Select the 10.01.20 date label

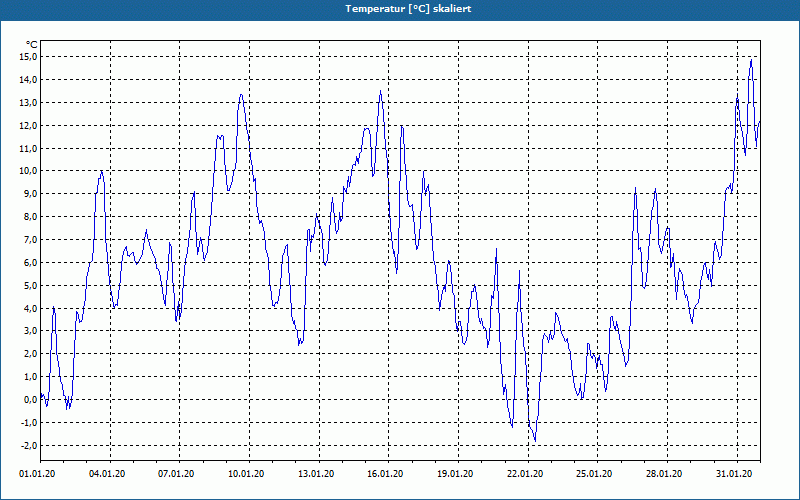246,474
